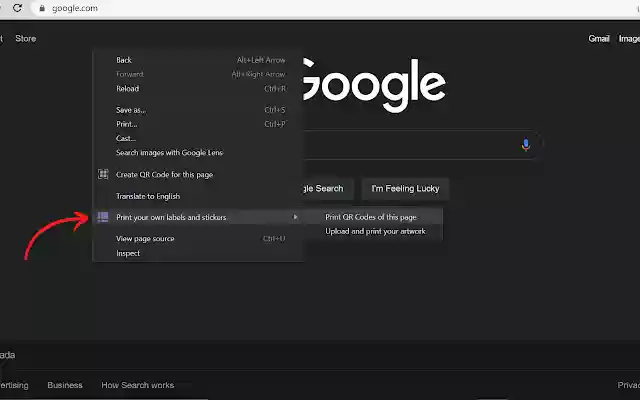
Task: Expand the labels and stickers submenu arrow
Action: tap(296, 217)
